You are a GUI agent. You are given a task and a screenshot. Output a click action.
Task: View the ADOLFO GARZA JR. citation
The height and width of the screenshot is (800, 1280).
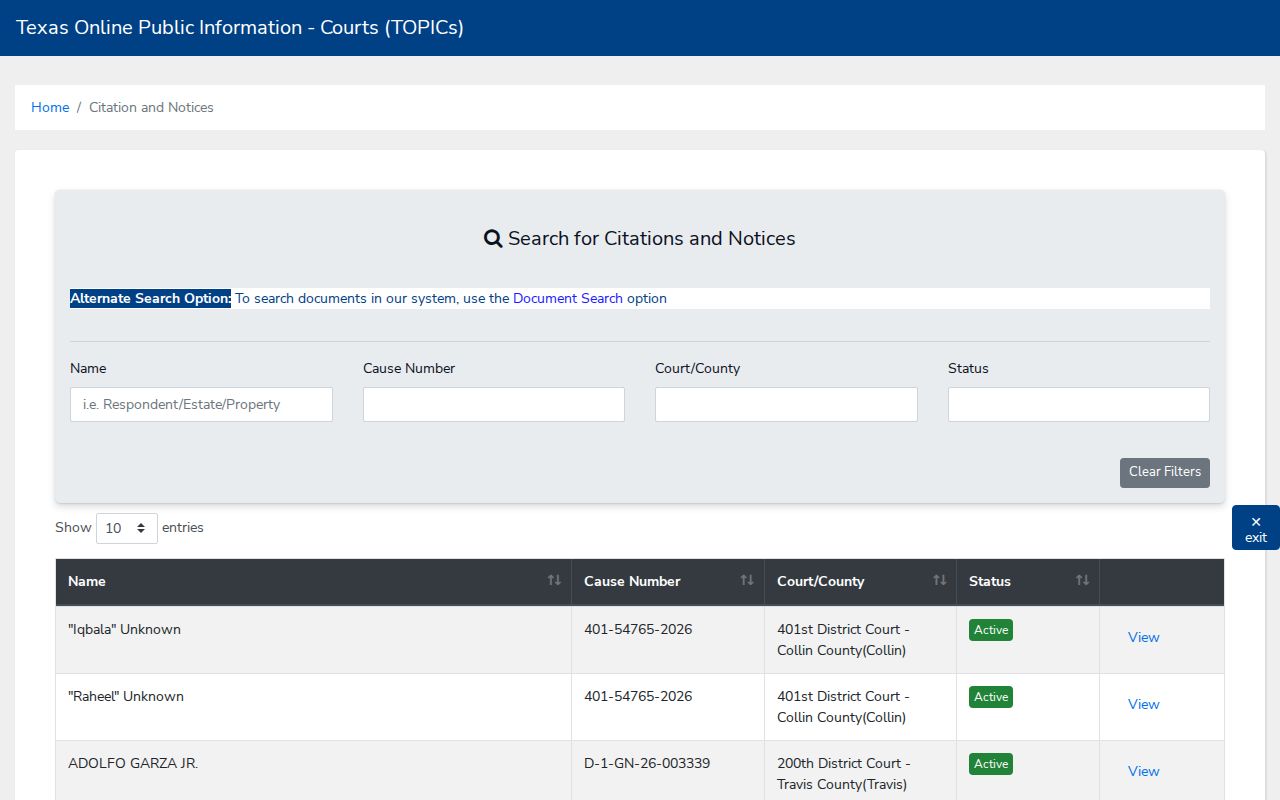(1144, 771)
